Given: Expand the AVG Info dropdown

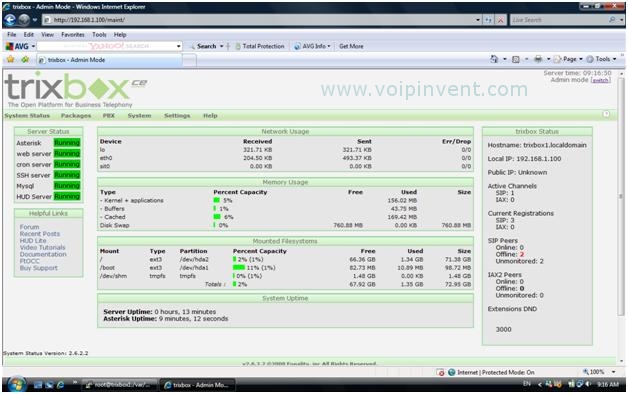Looking at the screenshot, I should point(312,46).
